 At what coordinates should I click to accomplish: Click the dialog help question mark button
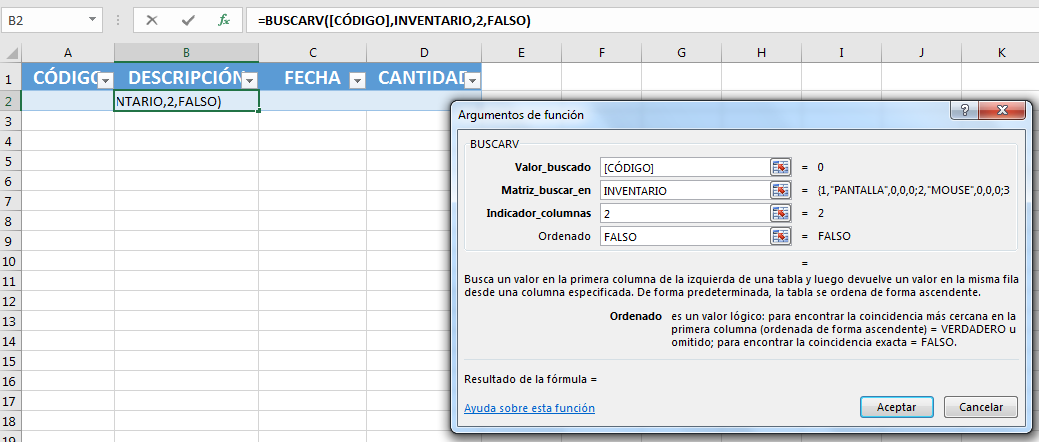[966, 113]
